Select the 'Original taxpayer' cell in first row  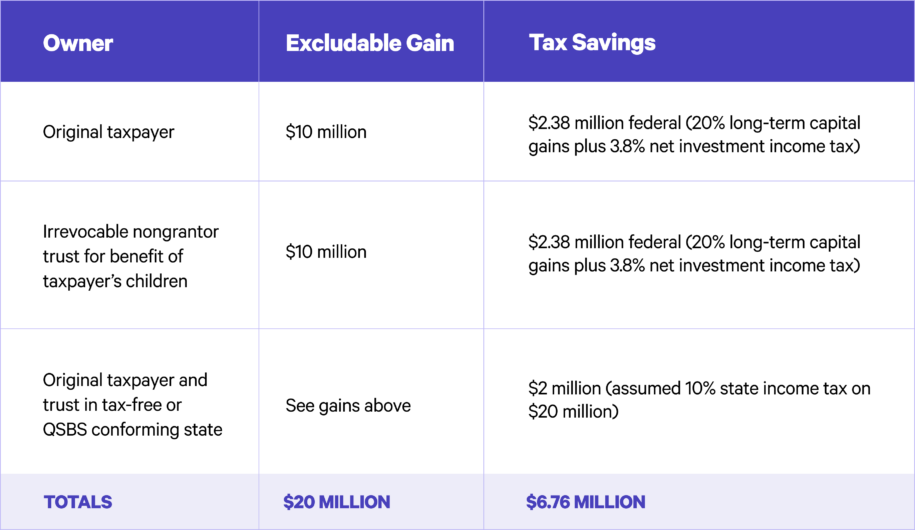(x=108, y=132)
